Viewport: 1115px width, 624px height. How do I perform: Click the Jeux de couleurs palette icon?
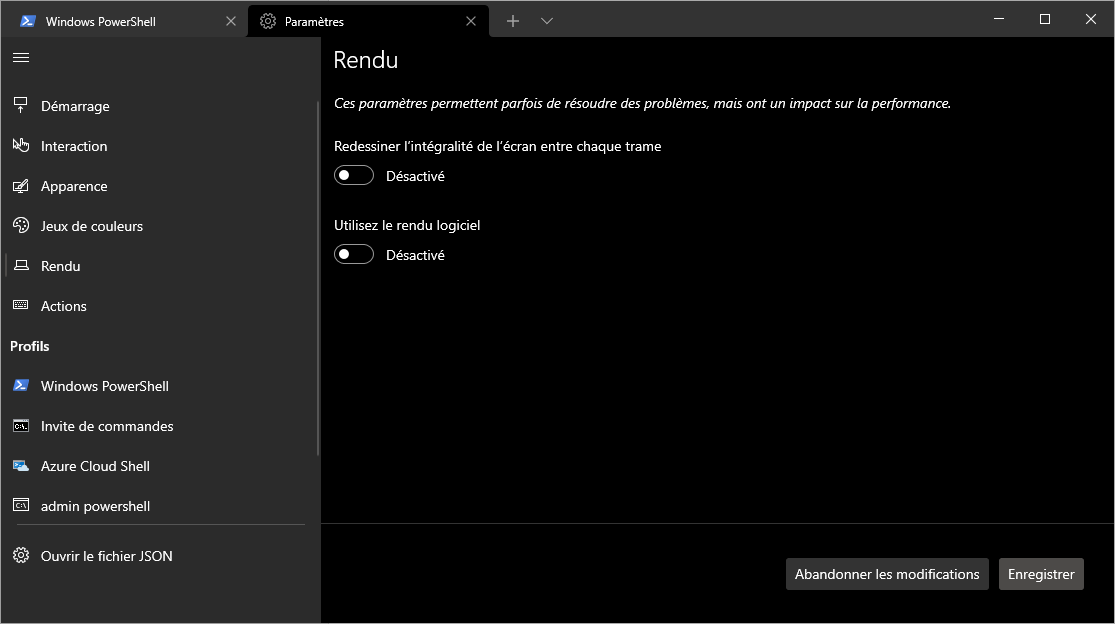pyautogui.click(x=20, y=226)
